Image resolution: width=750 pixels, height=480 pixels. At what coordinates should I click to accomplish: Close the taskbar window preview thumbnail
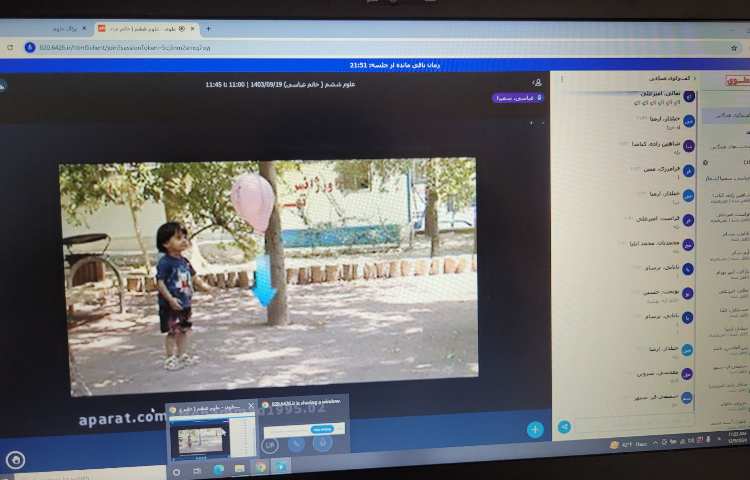[x=251, y=406]
